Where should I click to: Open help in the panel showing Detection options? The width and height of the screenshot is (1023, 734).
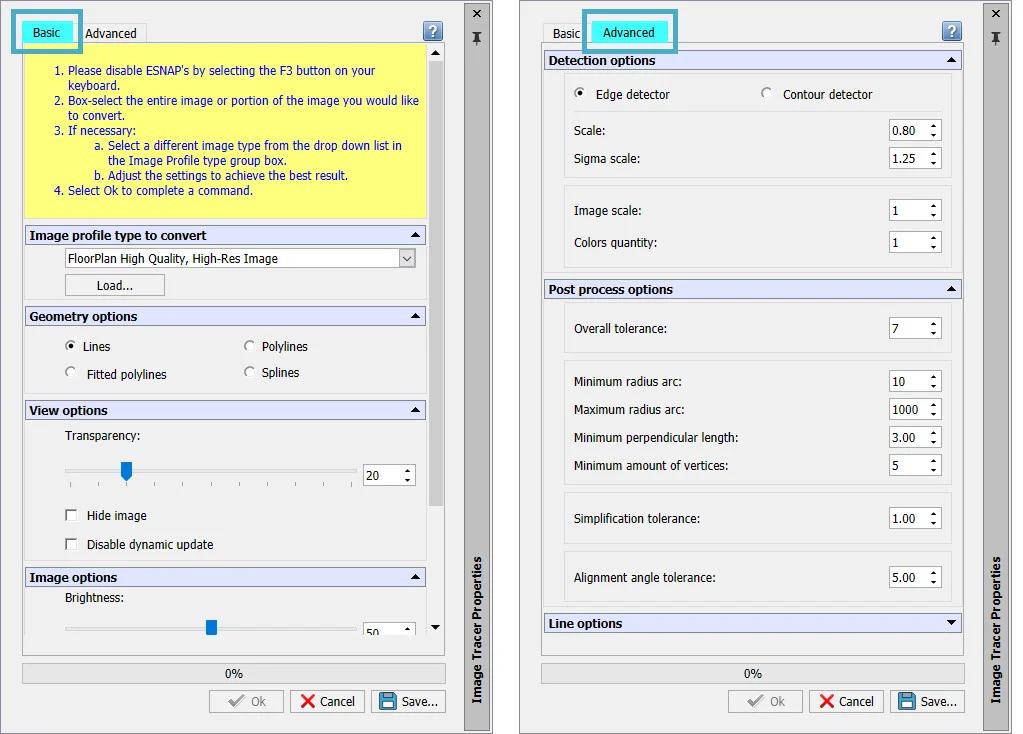[951, 32]
